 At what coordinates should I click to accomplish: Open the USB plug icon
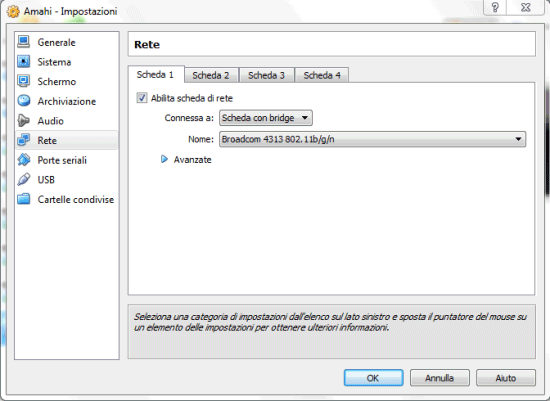click(x=24, y=179)
